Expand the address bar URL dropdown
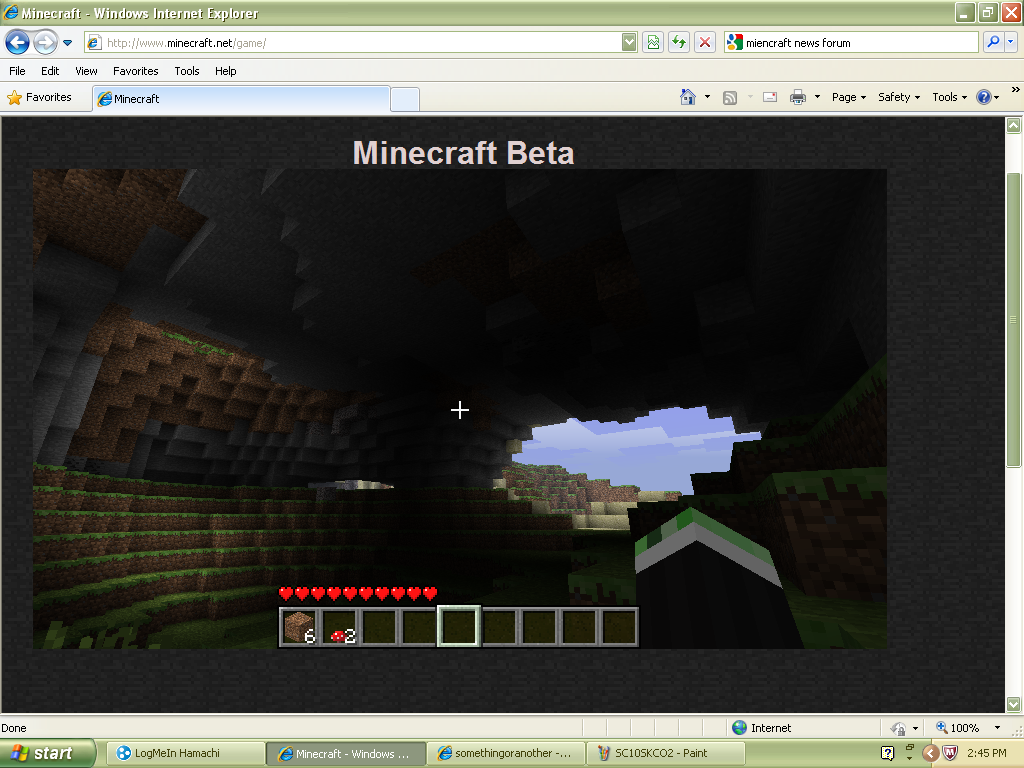This screenshot has width=1024, height=768. tap(629, 43)
